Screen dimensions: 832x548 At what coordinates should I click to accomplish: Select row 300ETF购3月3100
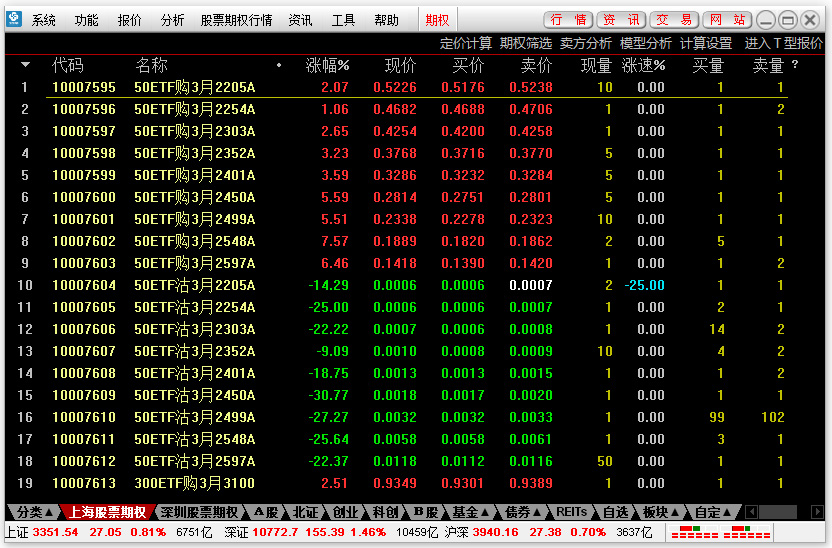[417, 483]
